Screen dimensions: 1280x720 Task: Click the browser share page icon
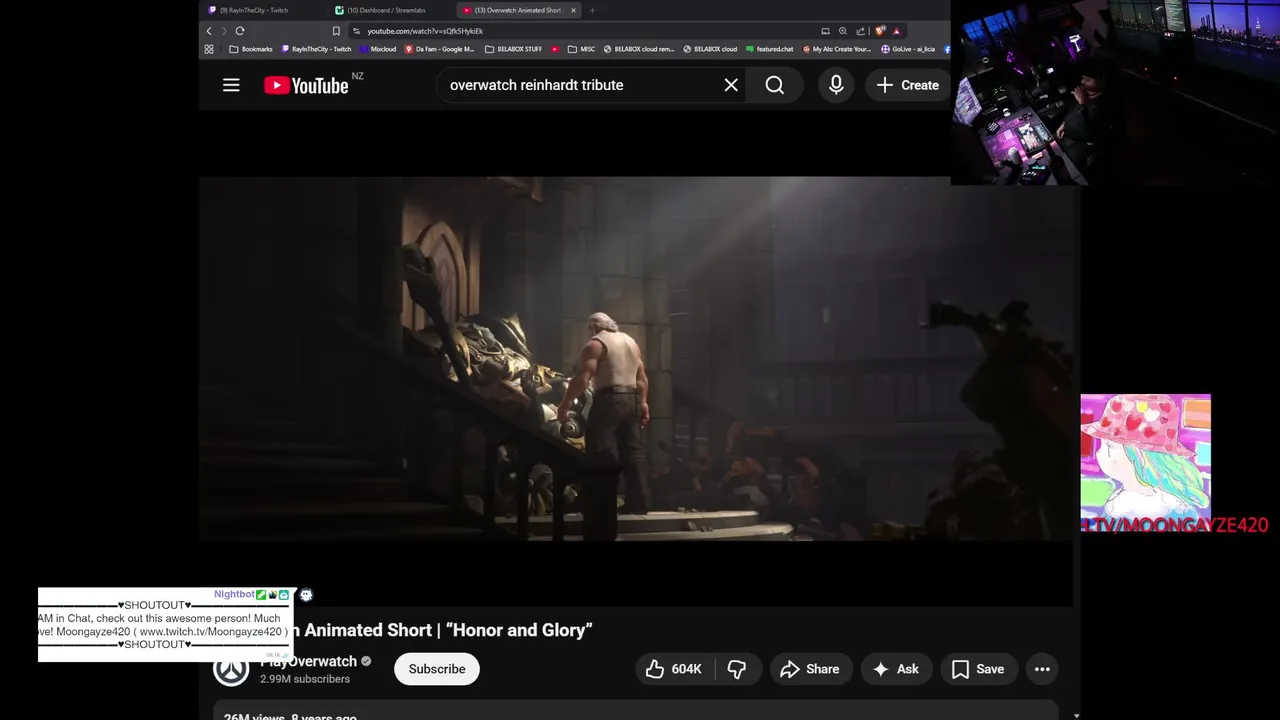pyautogui.click(x=860, y=31)
